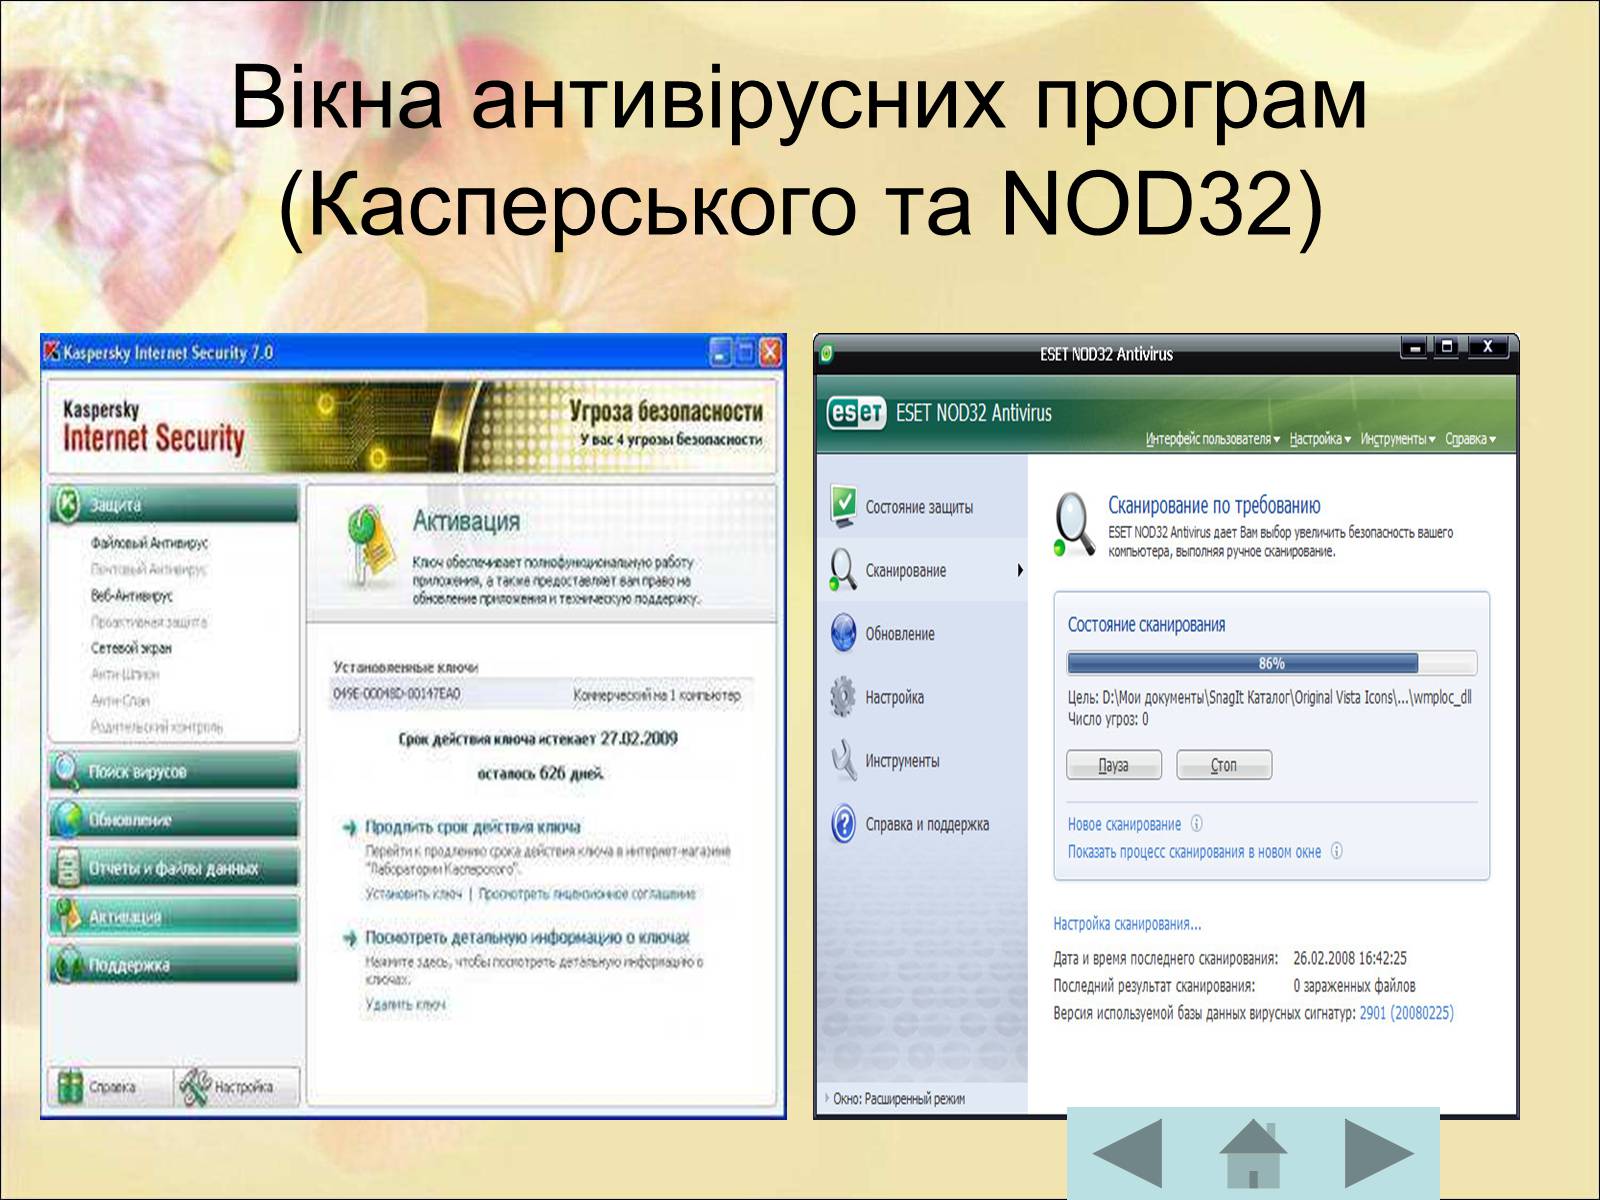Click the Kaspersky Защита shield icon
The height and width of the screenshot is (1200, 1600).
coord(67,506)
